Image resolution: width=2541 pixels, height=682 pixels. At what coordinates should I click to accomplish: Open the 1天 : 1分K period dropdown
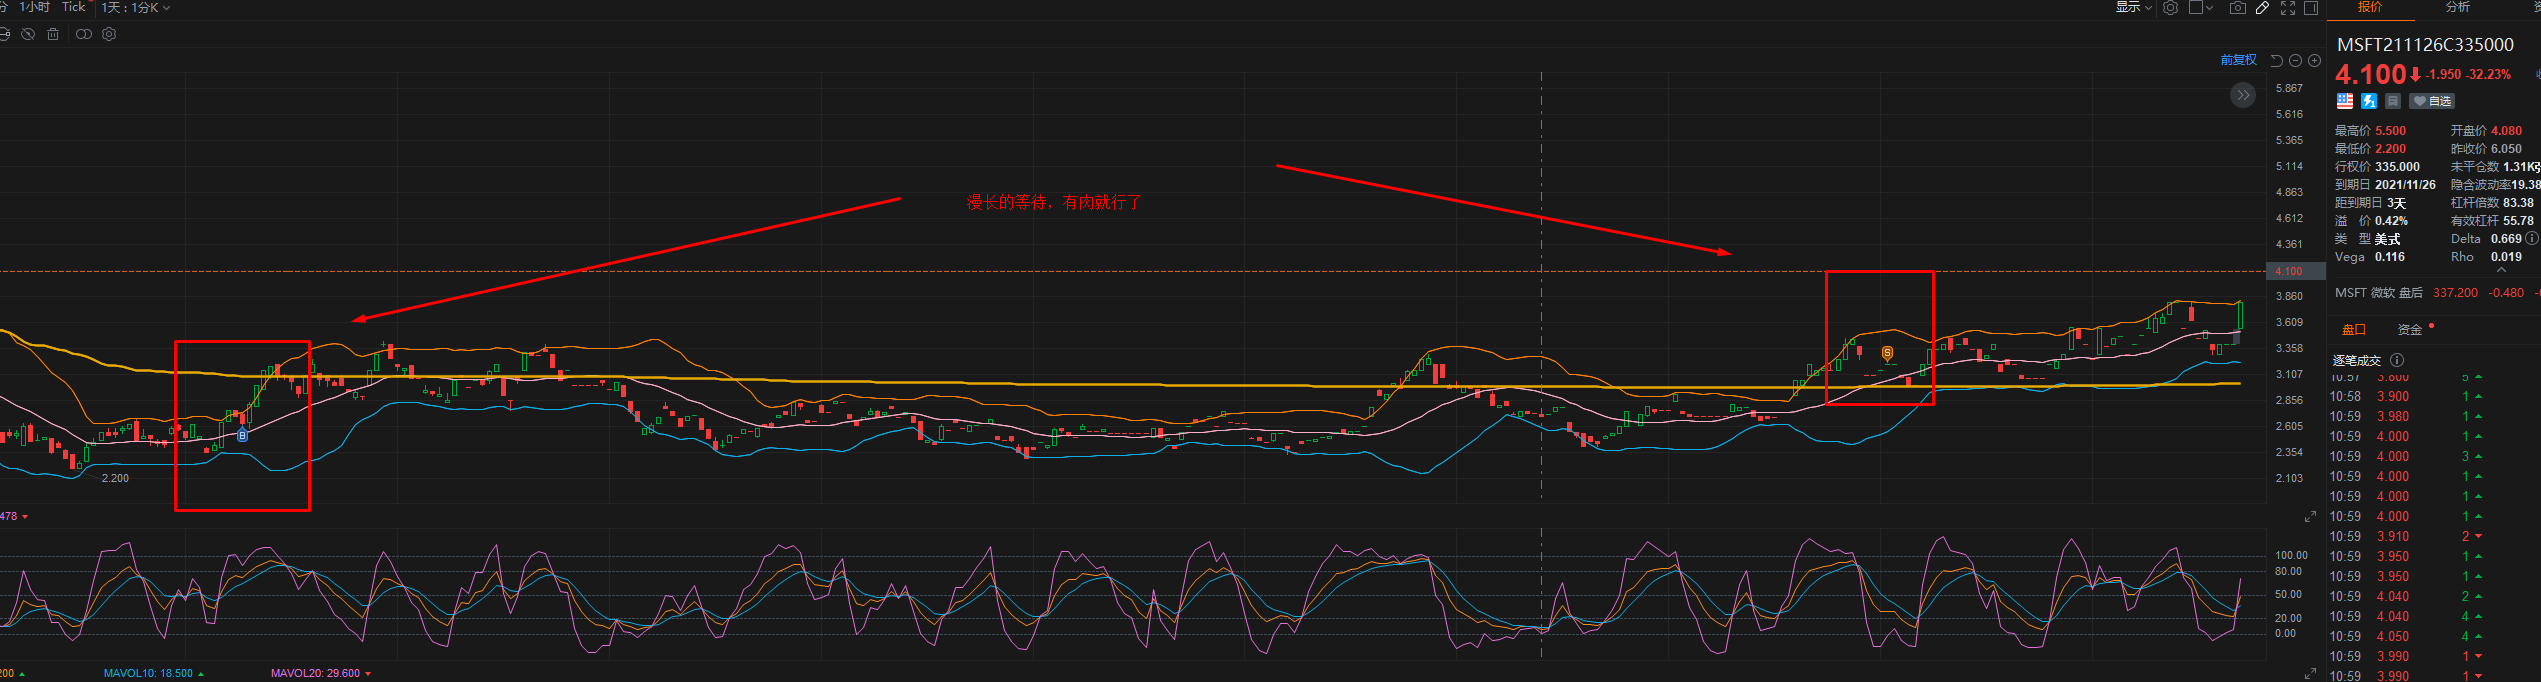[136, 8]
